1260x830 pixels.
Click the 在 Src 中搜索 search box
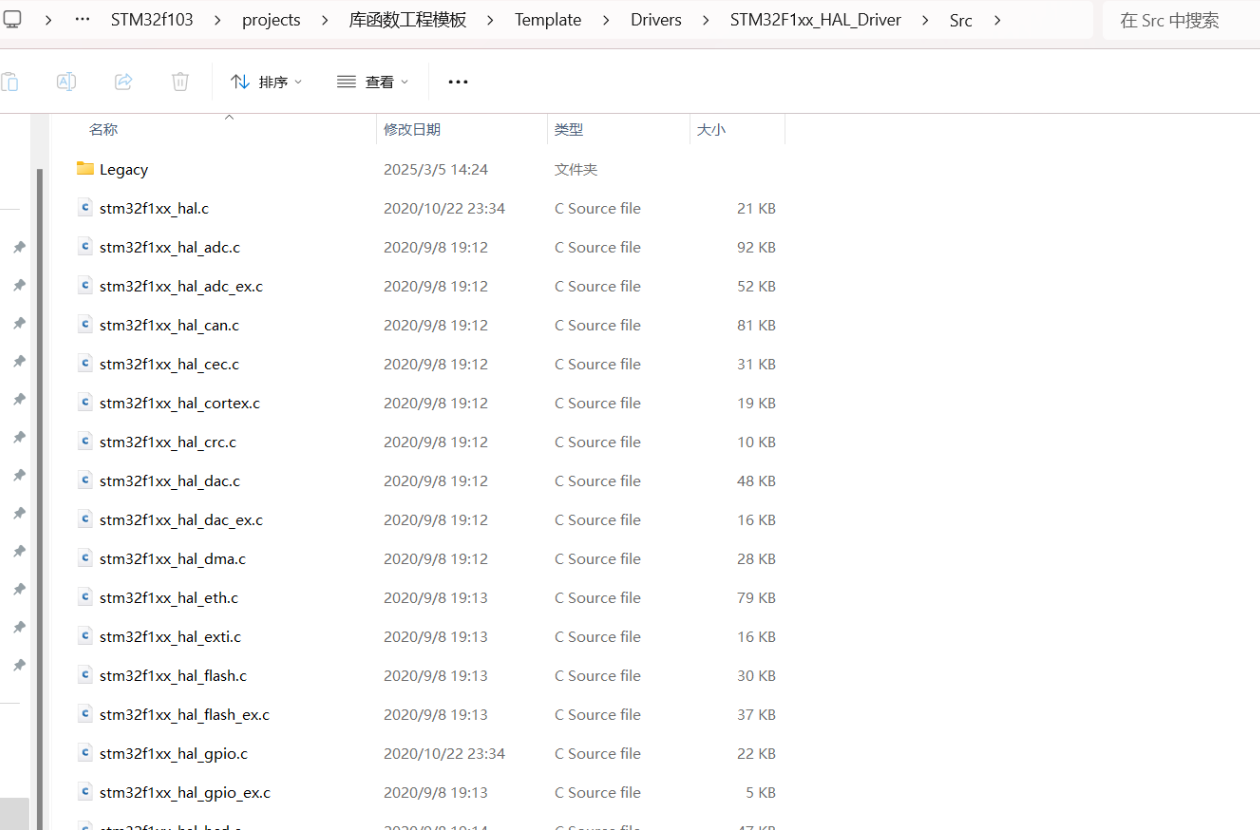[x=1181, y=20]
